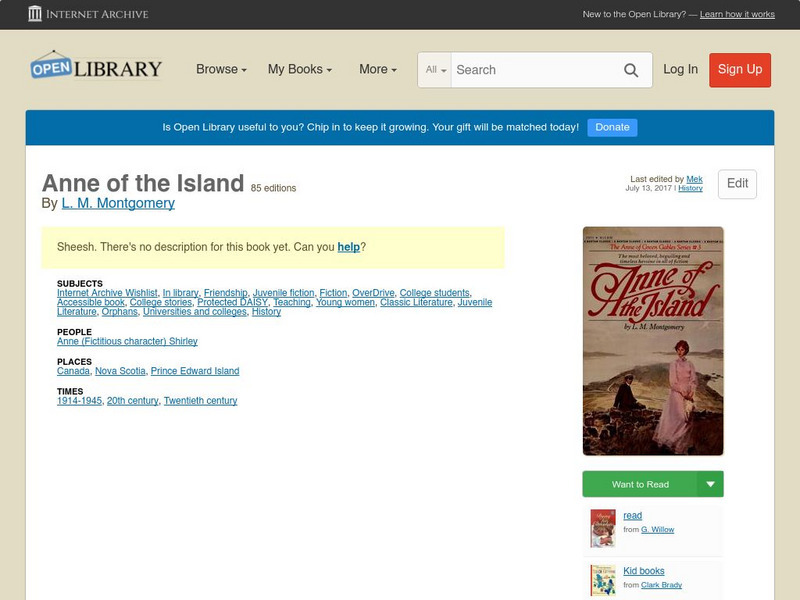The width and height of the screenshot is (800, 600).
Task: Click the help link in description notice
Action: 348,247
